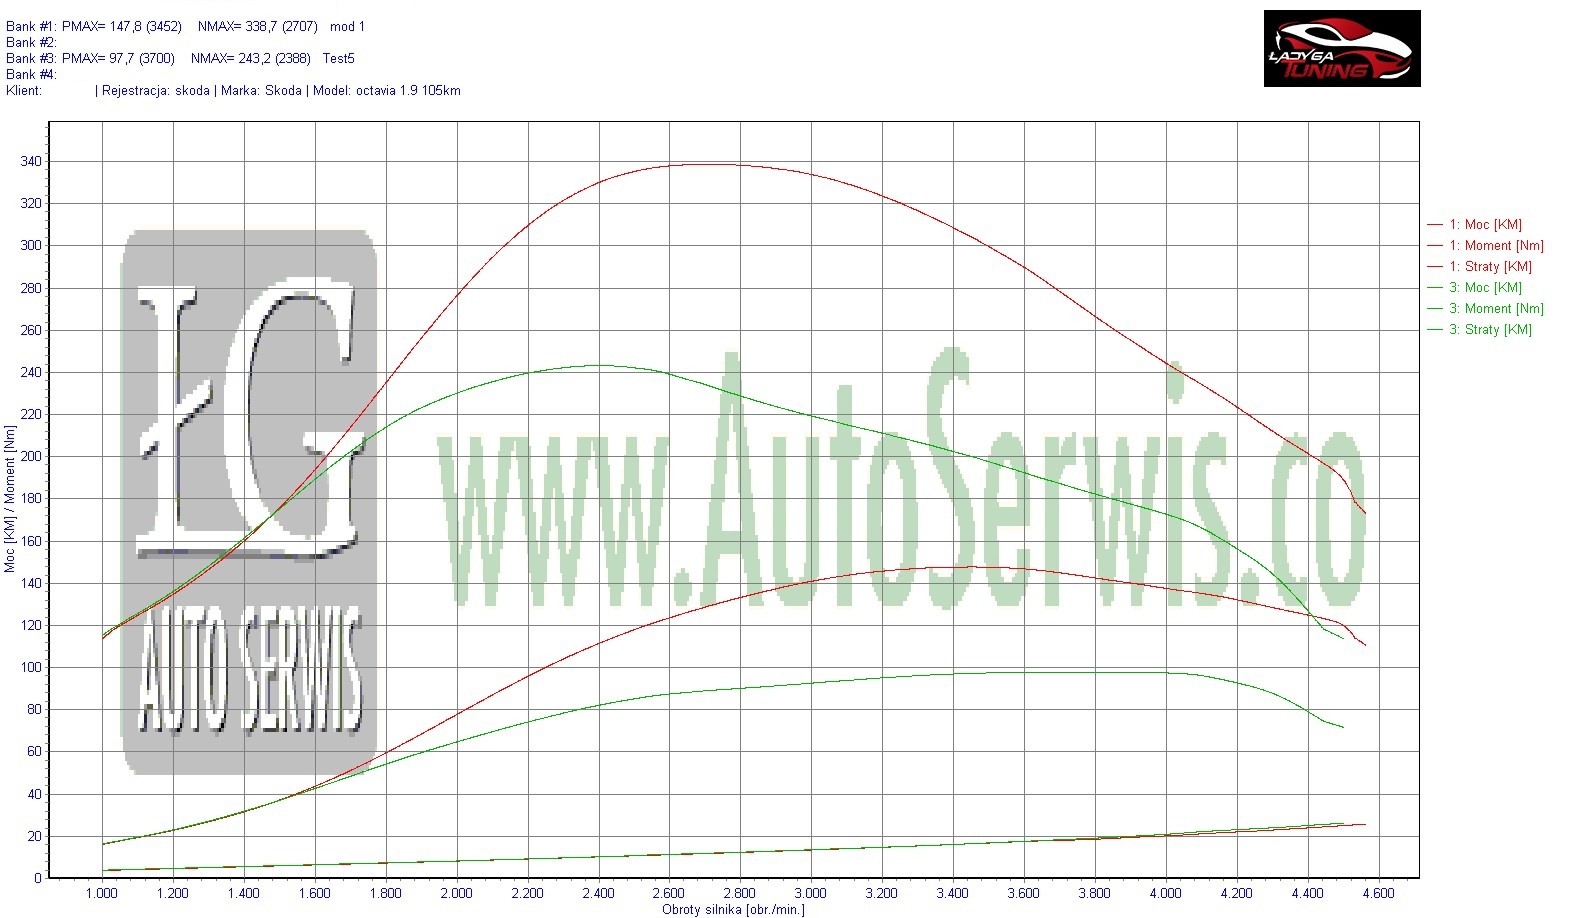
Task: Select the '1: Moc [KM]' legend entry
Action: click(x=1485, y=225)
